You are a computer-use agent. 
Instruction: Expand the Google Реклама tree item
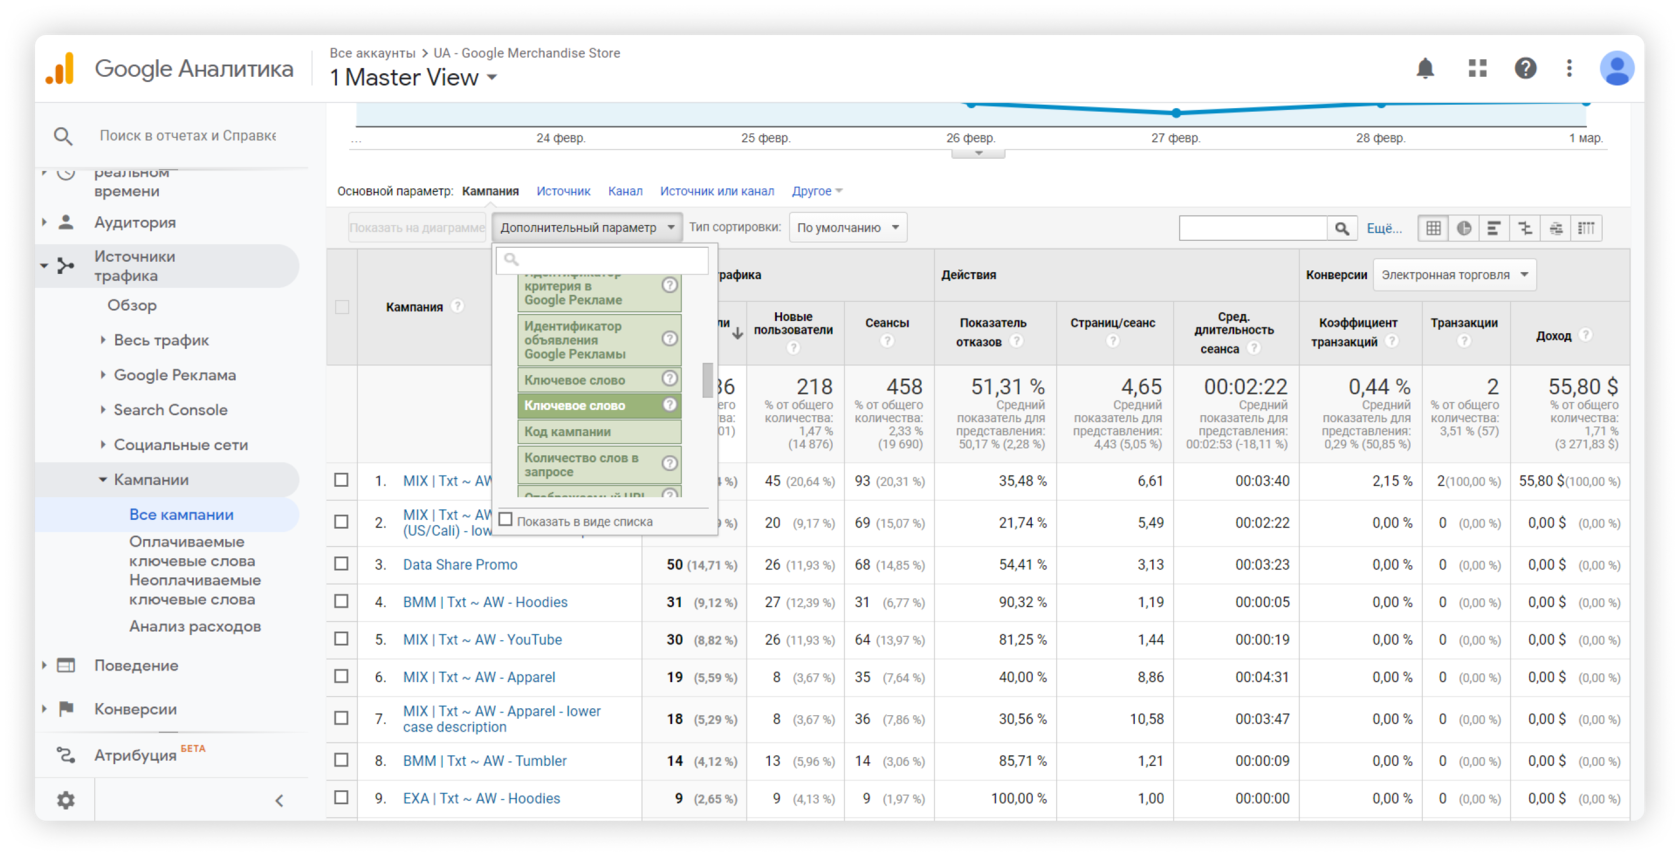pos(103,375)
